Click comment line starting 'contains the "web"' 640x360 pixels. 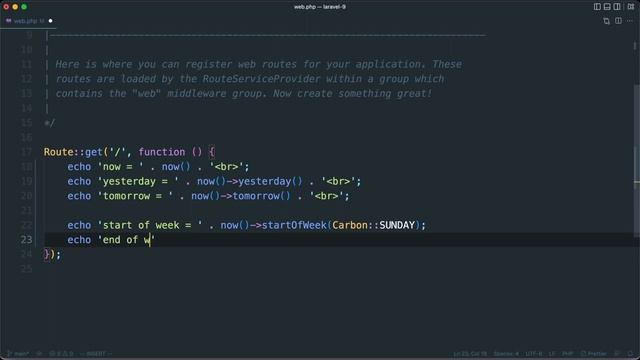click(244, 93)
